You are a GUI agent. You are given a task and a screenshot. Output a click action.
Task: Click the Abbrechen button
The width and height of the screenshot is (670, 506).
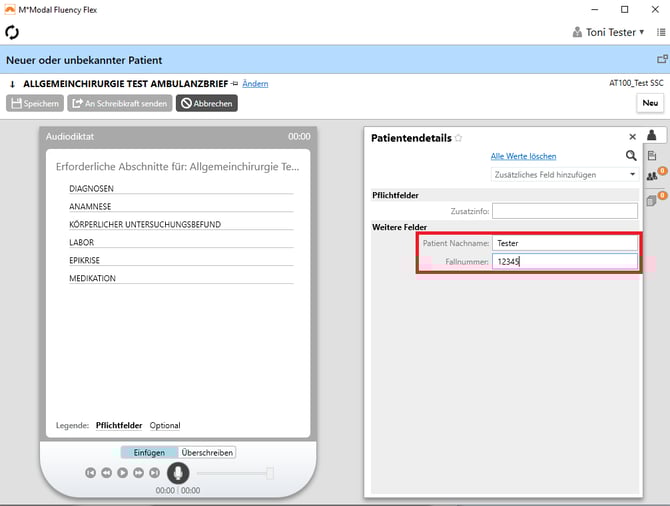click(207, 103)
